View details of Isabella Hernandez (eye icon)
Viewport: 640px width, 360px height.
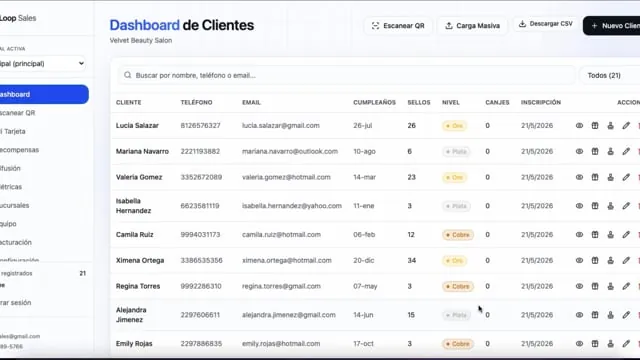pos(579,206)
